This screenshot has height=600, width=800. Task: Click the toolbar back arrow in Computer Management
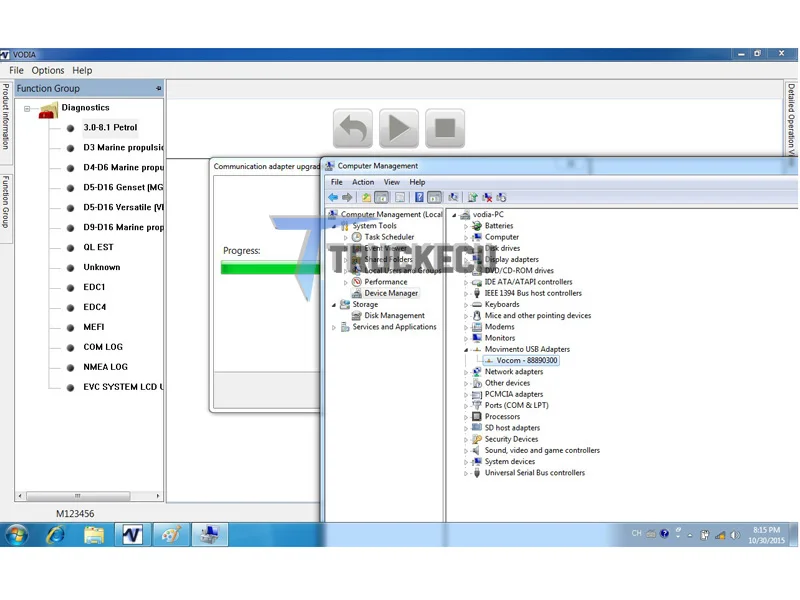tap(333, 197)
